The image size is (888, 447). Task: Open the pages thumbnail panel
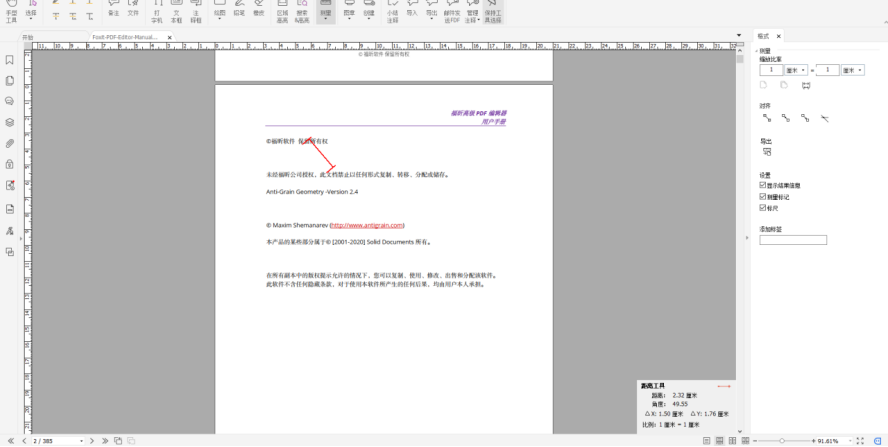[x=10, y=81]
